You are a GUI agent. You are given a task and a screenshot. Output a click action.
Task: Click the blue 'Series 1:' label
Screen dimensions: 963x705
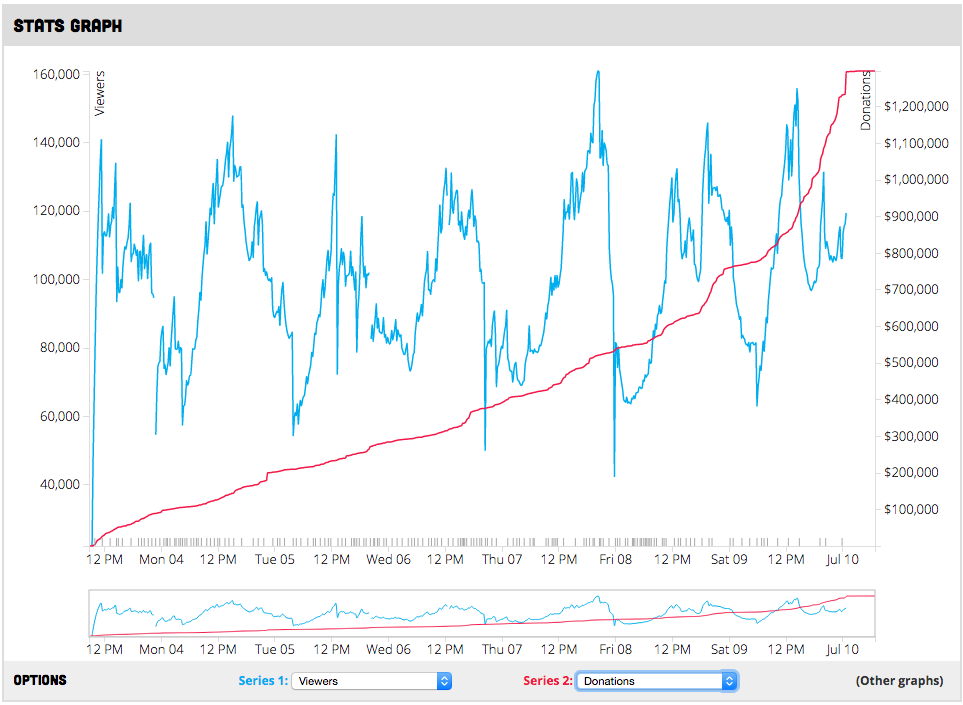[x=263, y=681]
